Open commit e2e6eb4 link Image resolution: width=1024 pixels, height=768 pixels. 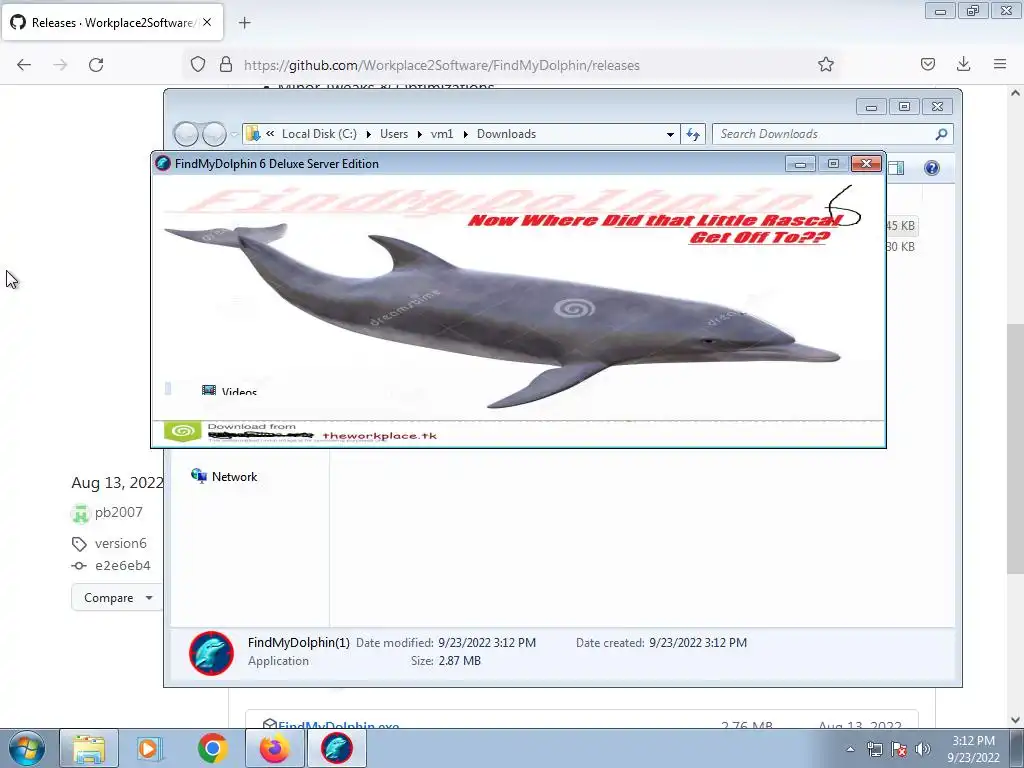pos(123,566)
